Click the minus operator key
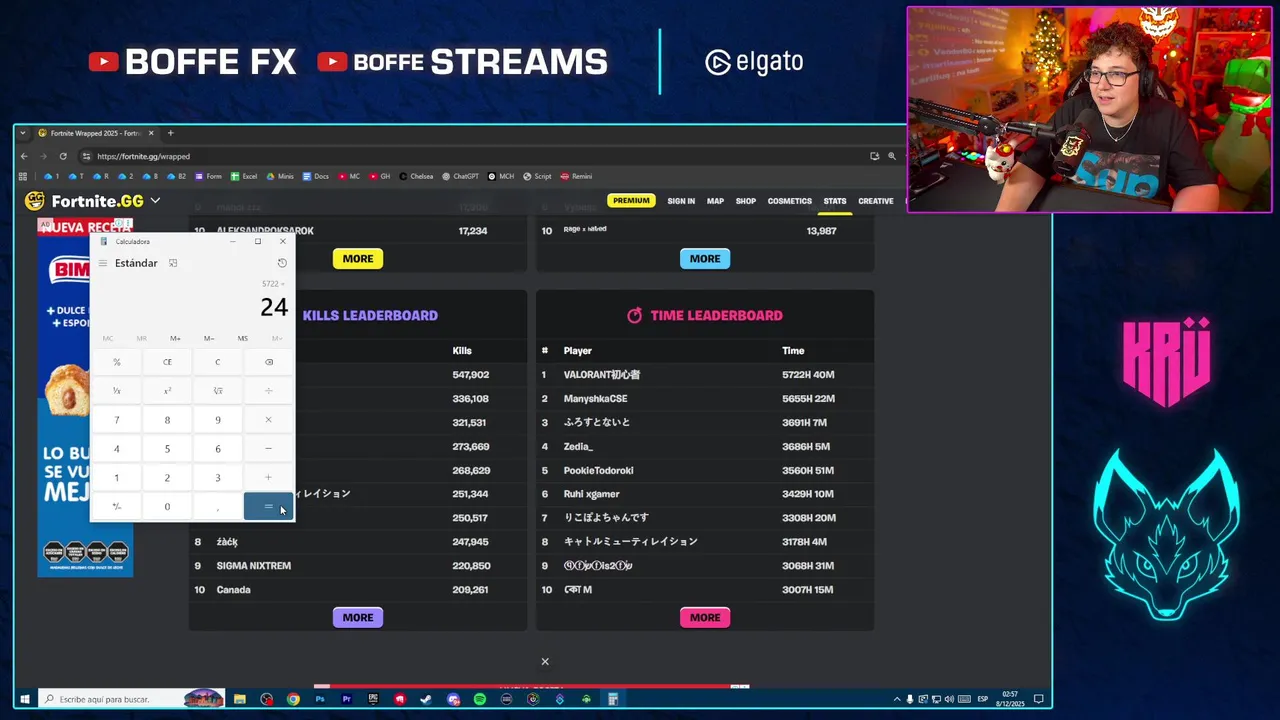1280x720 pixels. (268, 449)
